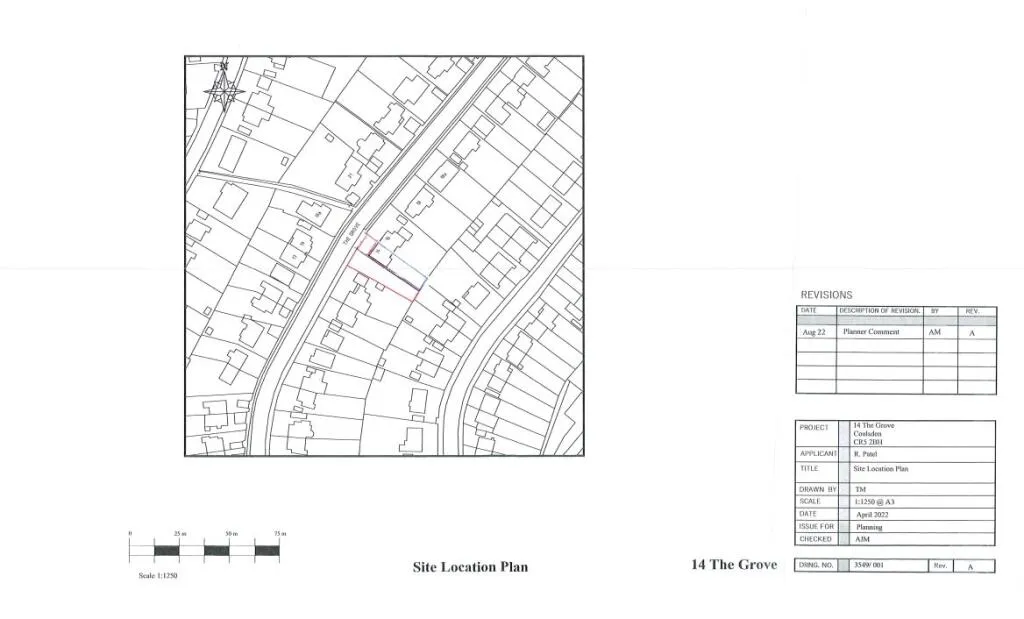Image resolution: width=1024 pixels, height=619 pixels.
Task: Click the '50 m' mark on the scale bar
Action: [231, 534]
